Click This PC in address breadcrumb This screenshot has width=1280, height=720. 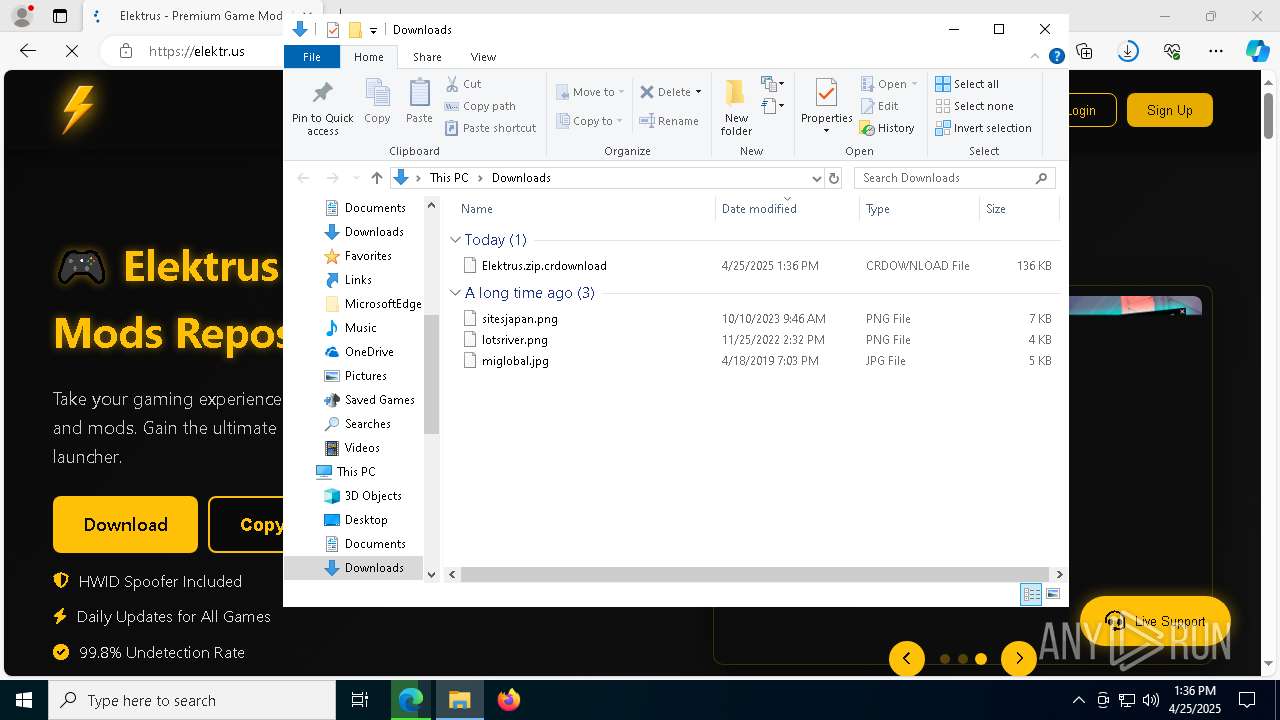(449, 178)
